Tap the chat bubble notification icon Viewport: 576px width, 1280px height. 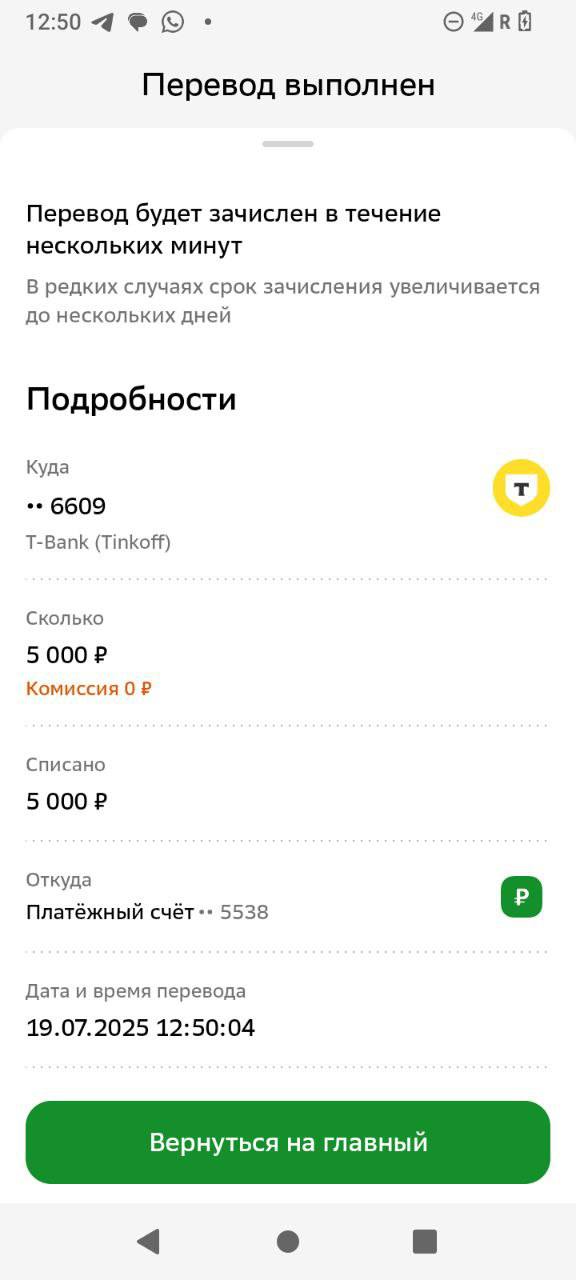point(138,22)
